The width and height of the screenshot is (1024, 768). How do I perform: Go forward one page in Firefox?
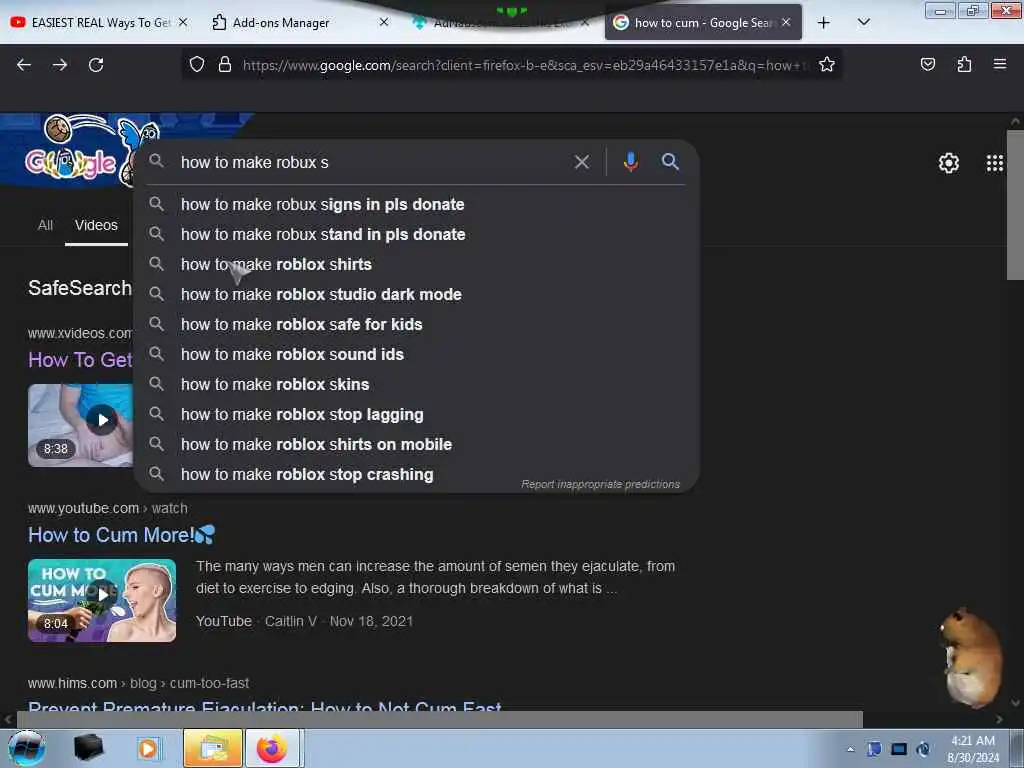[x=60, y=65]
